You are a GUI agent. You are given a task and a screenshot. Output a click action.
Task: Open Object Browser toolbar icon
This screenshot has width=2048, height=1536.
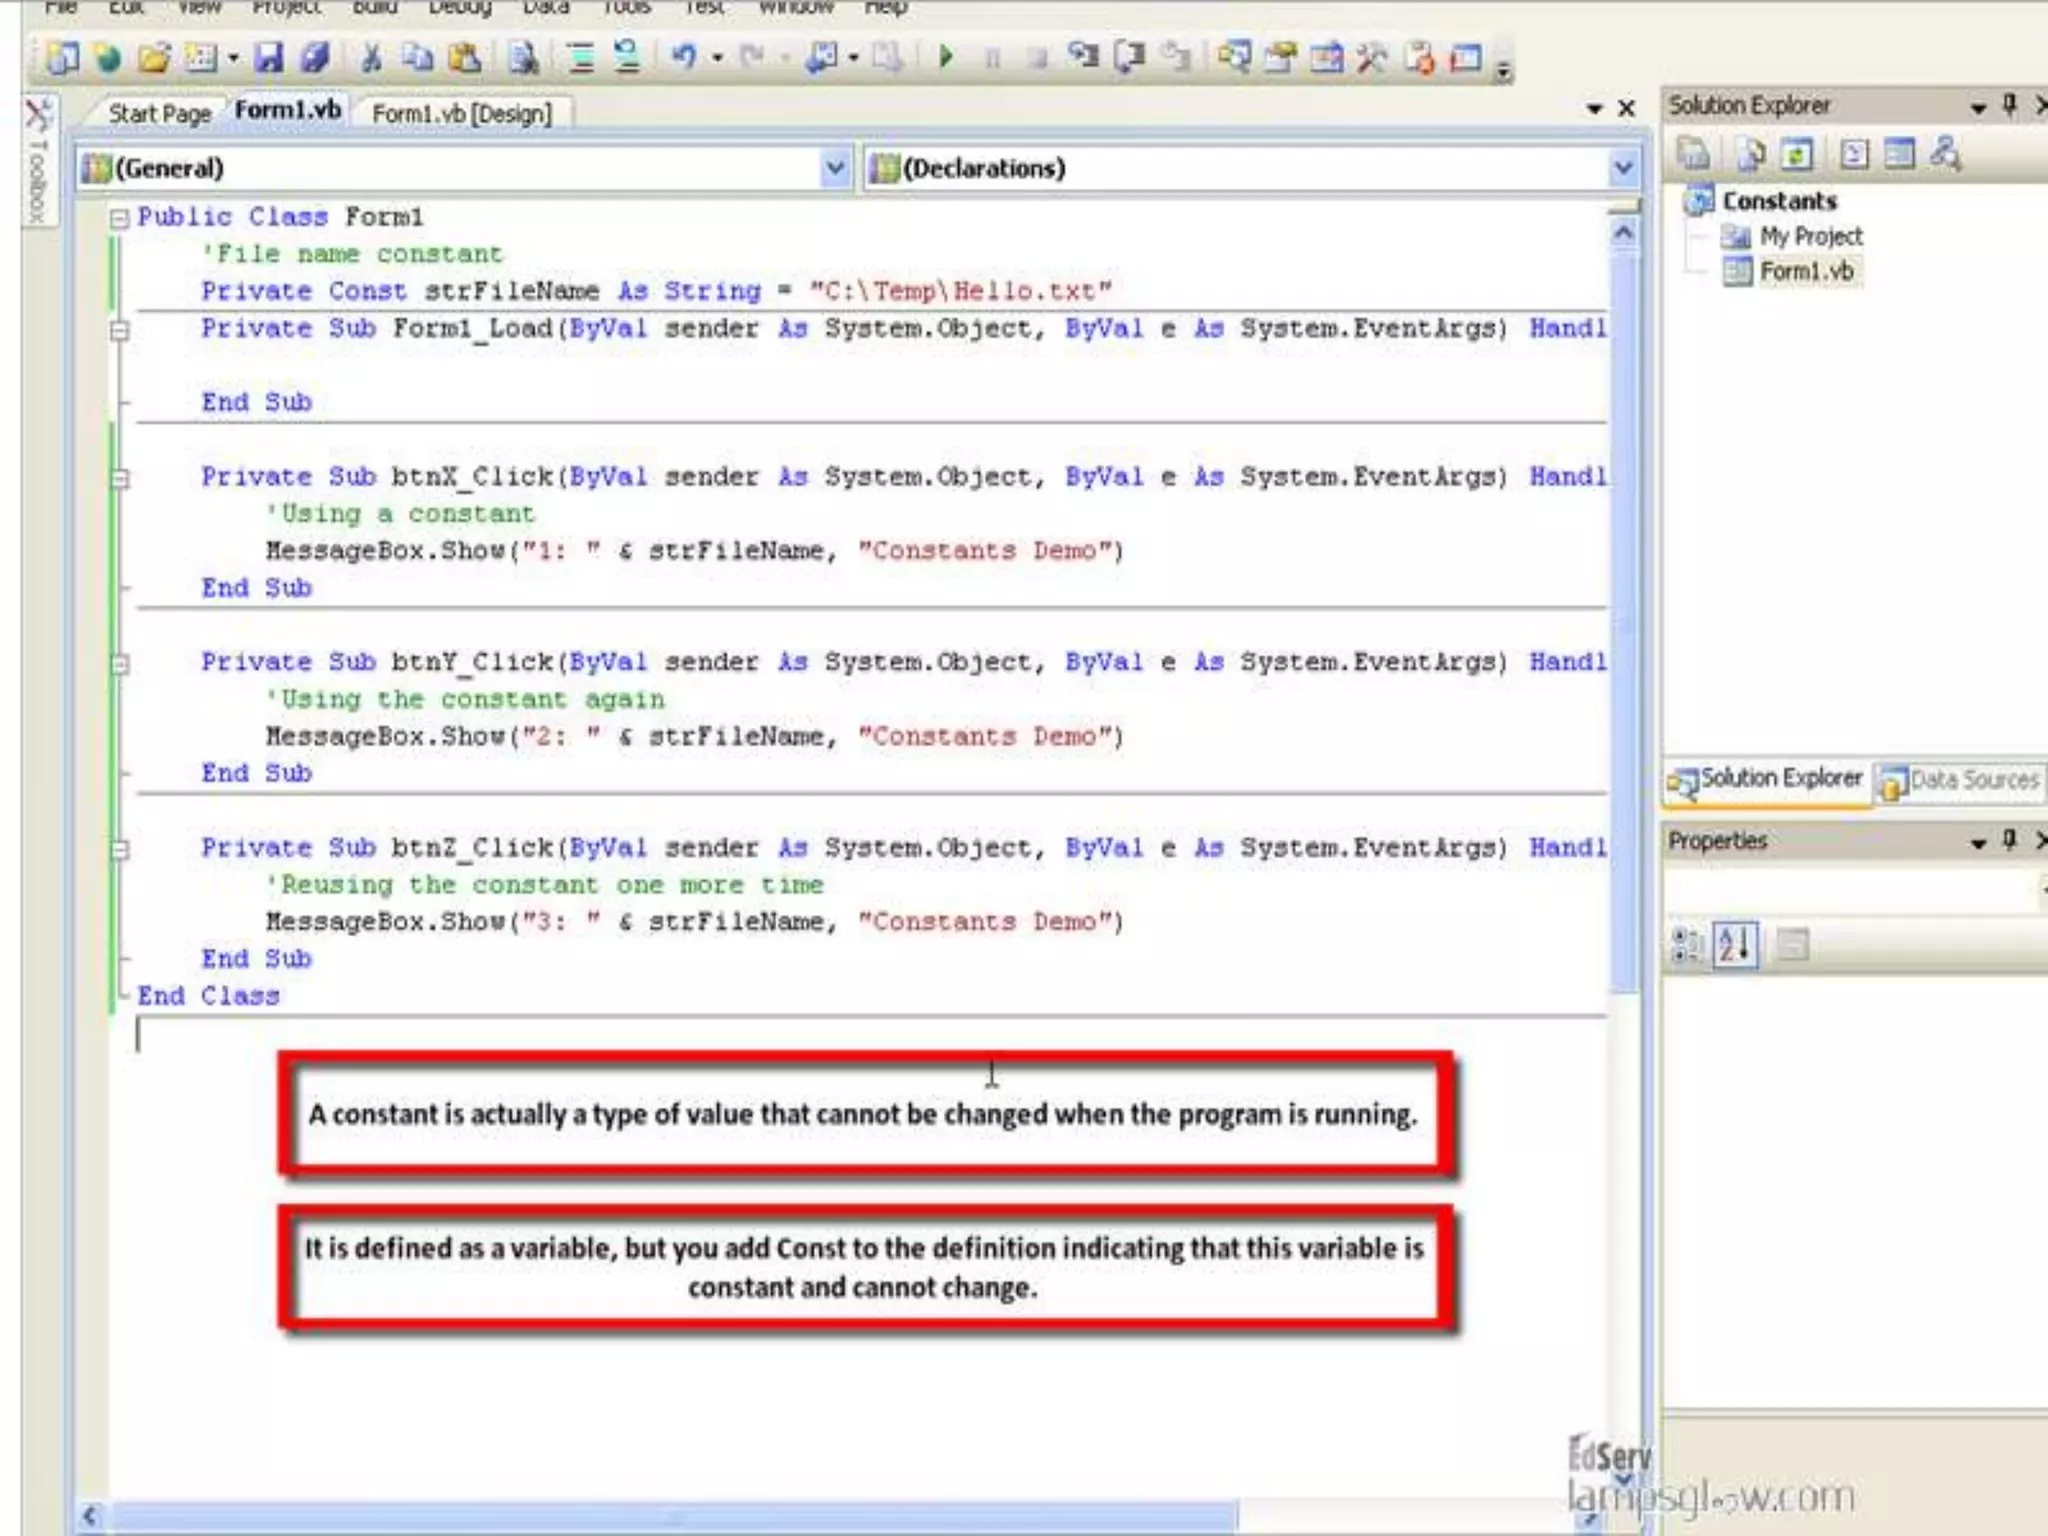click(1327, 57)
